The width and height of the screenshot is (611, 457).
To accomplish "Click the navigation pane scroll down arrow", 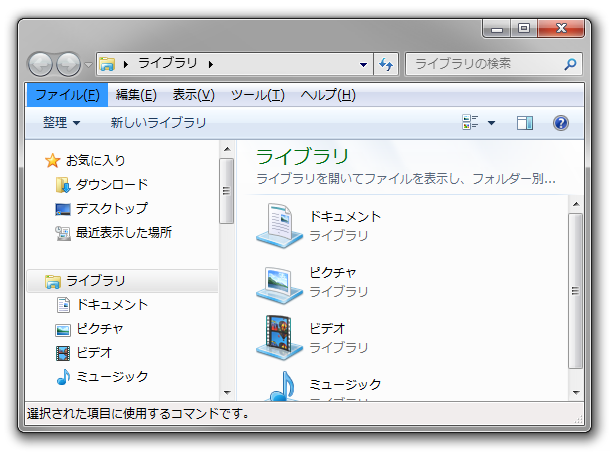I will (227, 392).
